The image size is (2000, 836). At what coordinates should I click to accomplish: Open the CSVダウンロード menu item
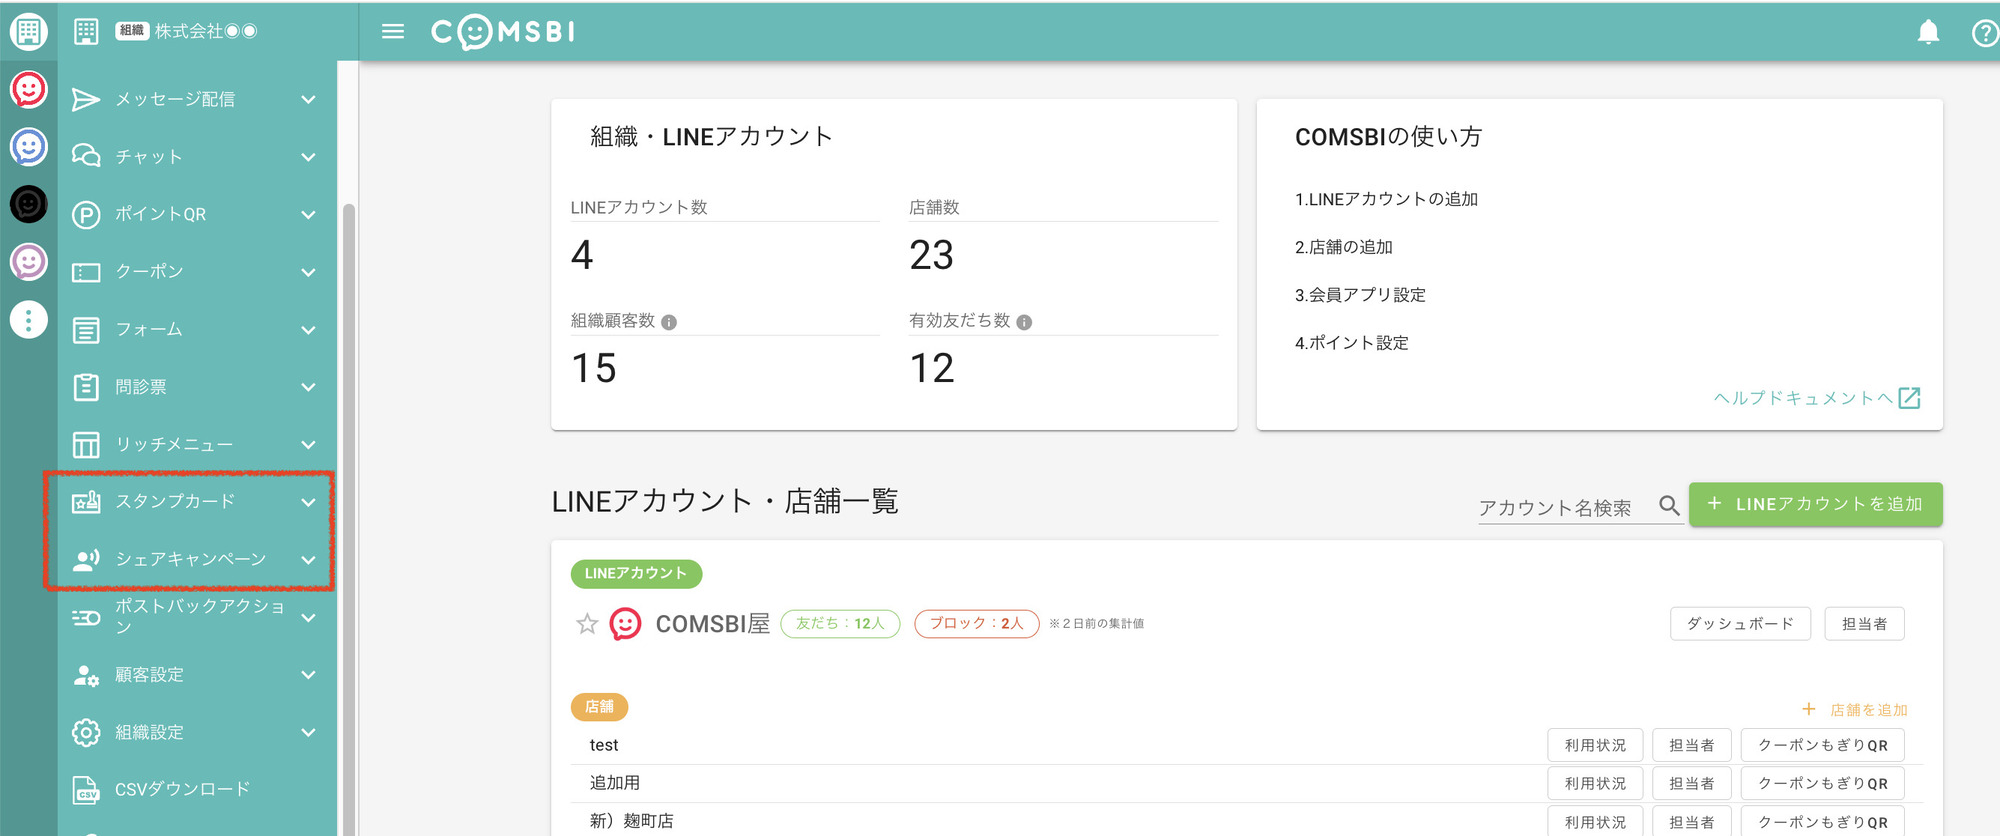tap(182, 789)
